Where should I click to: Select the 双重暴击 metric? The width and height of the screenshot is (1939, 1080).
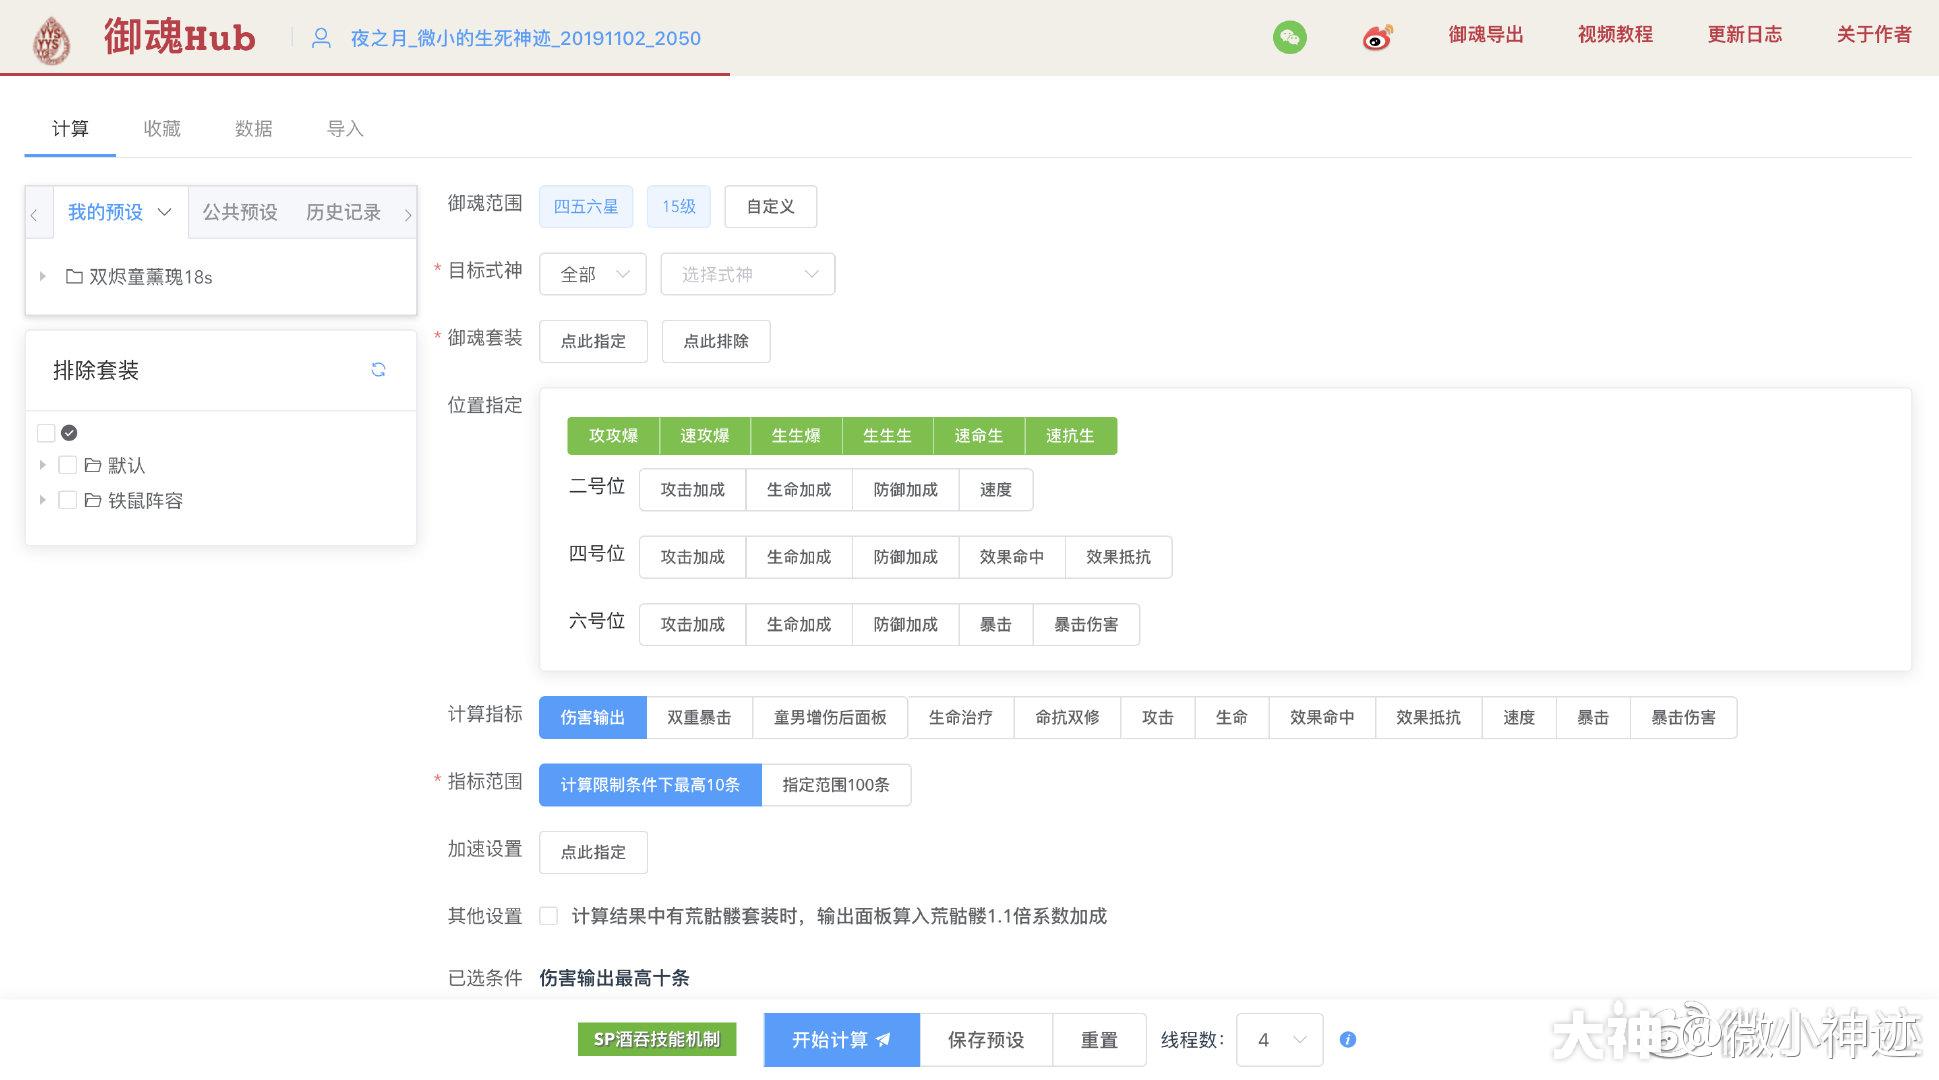click(x=700, y=718)
